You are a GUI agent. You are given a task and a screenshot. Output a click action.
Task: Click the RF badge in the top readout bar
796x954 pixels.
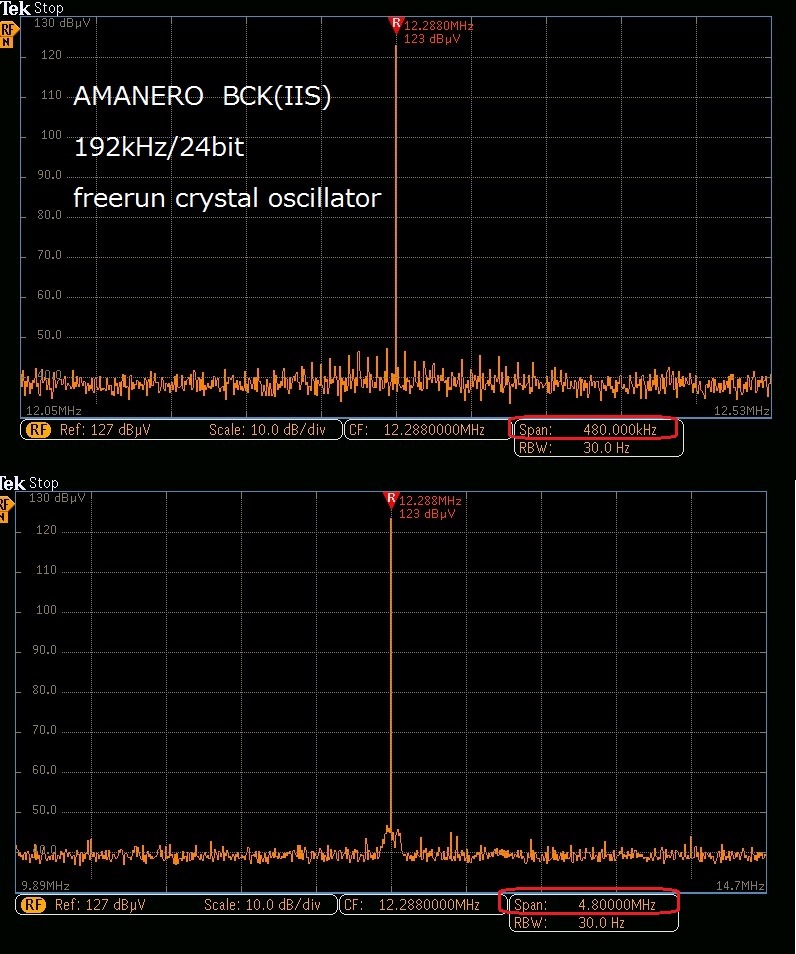point(38,430)
